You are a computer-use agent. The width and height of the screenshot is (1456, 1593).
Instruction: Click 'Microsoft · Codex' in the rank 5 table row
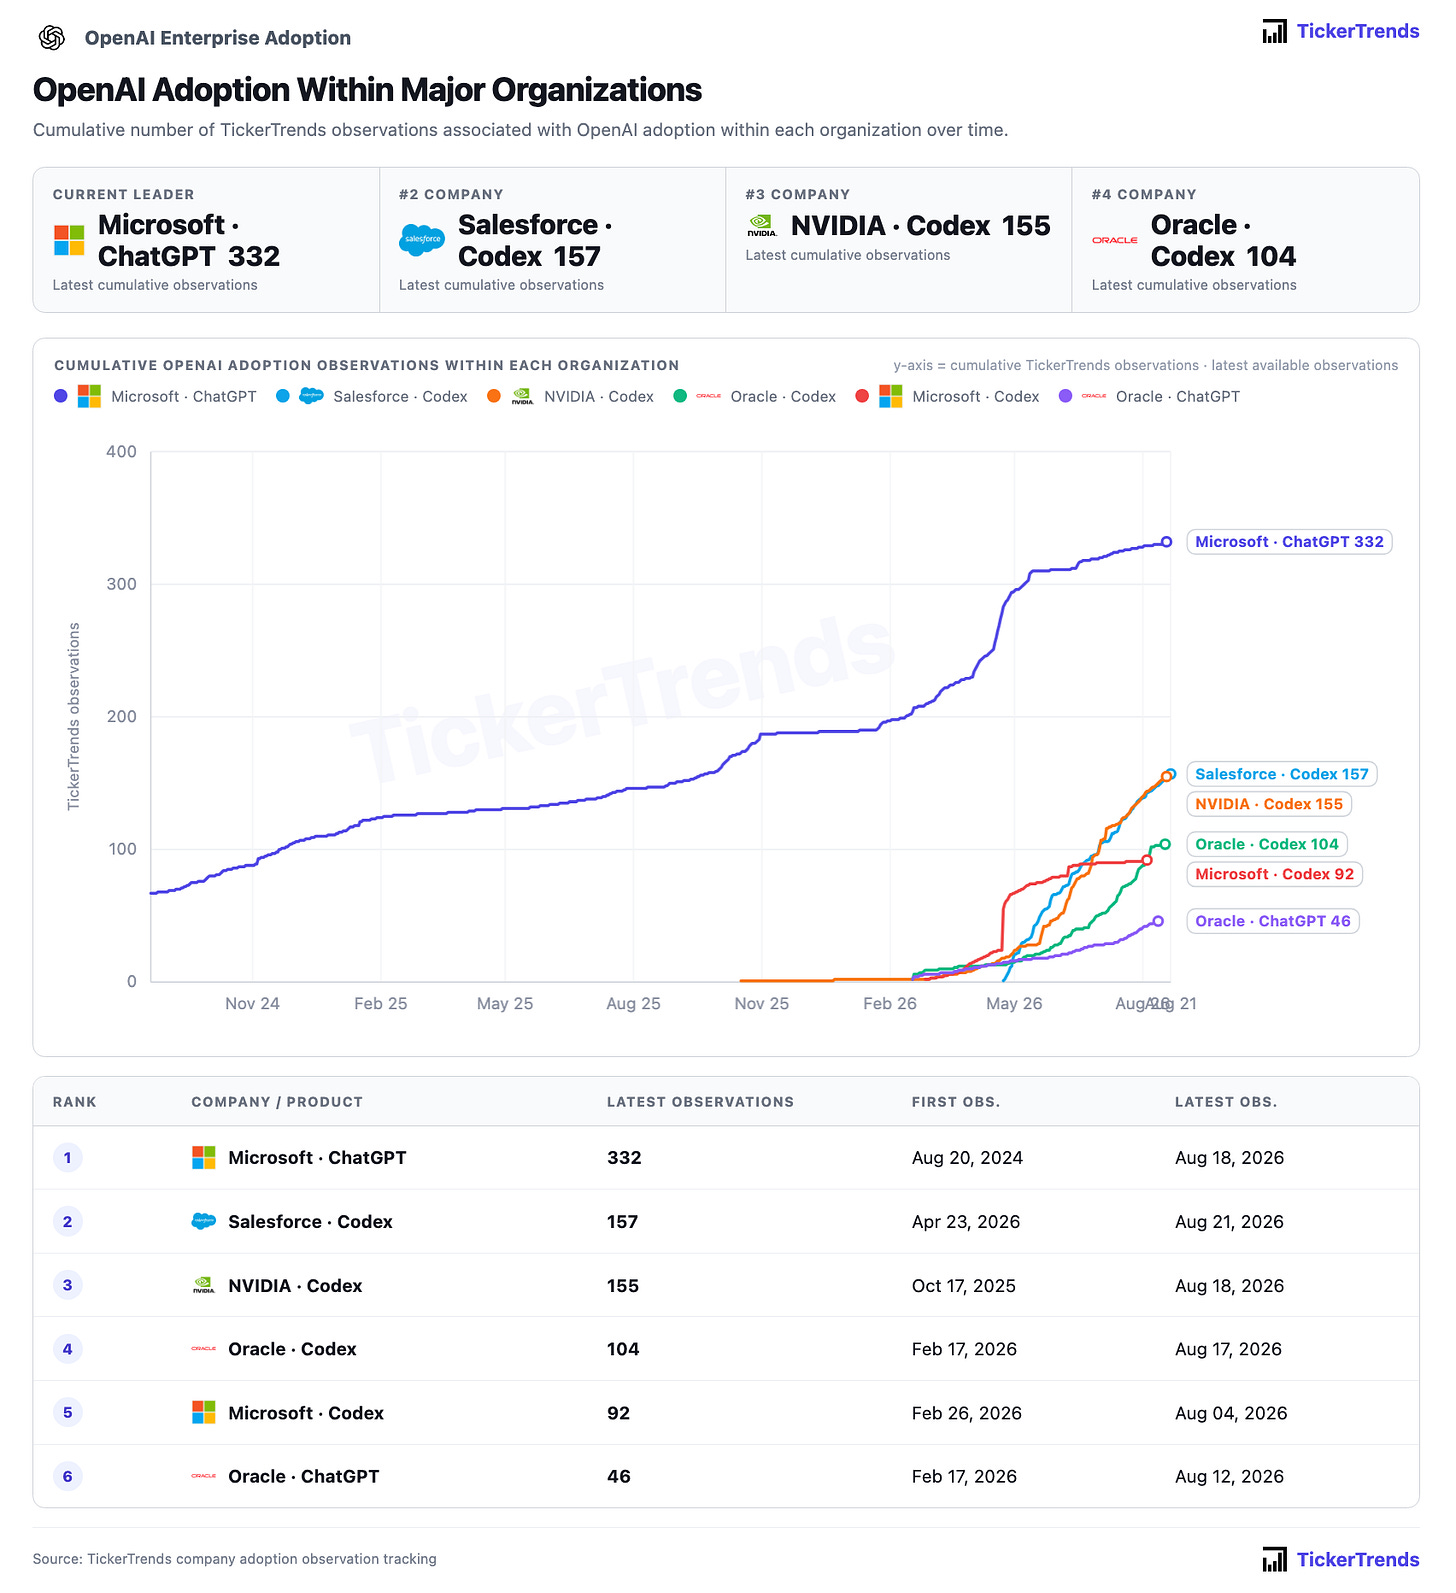coord(306,1412)
